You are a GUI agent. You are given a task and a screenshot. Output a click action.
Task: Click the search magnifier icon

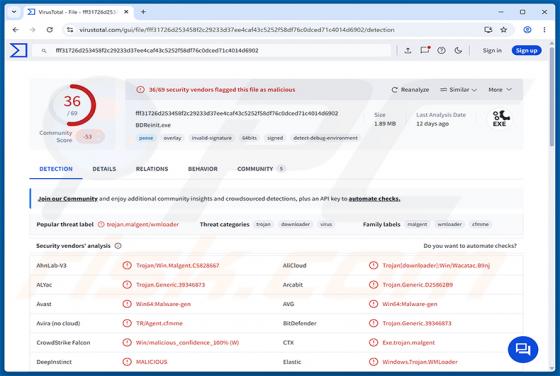[44, 51]
